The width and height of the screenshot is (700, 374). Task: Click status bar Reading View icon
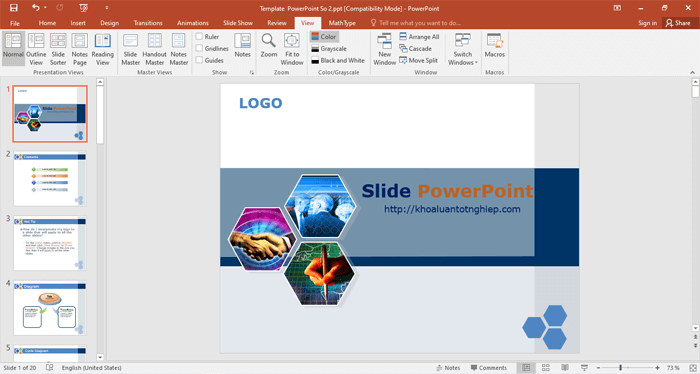click(x=565, y=368)
